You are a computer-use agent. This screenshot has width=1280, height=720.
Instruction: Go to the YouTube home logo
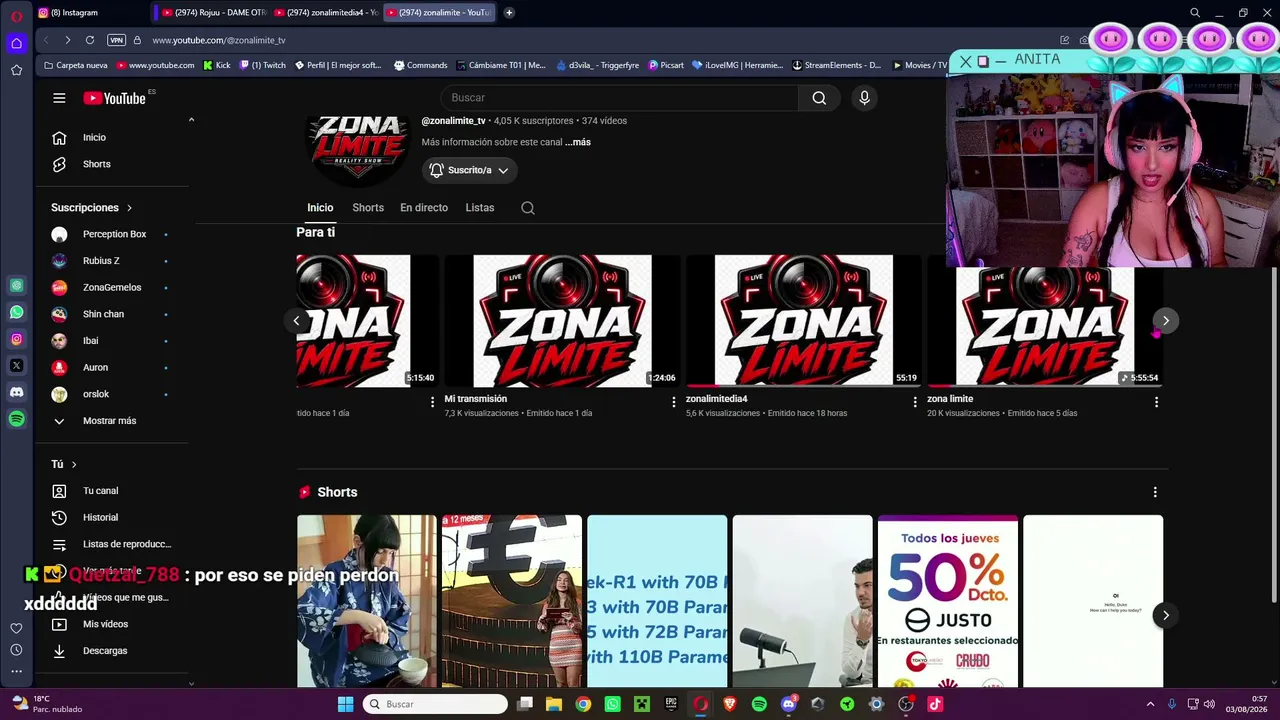(114, 98)
